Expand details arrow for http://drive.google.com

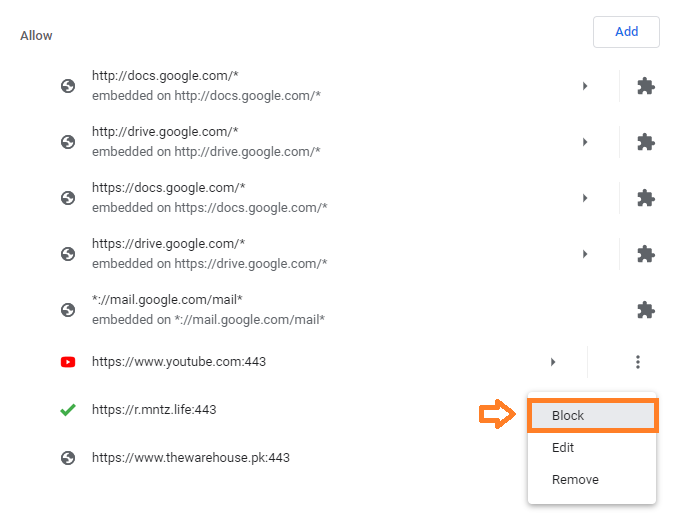pos(585,142)
